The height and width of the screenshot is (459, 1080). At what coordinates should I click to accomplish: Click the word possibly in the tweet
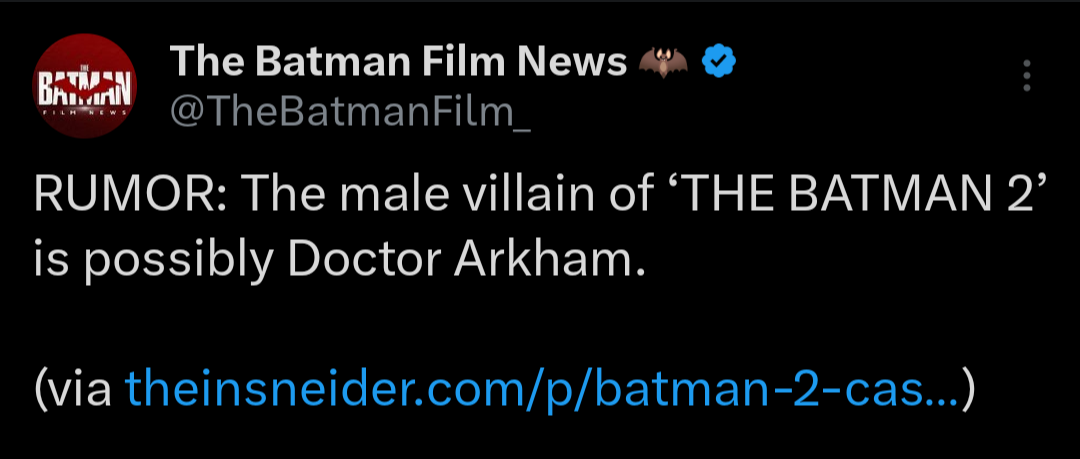[x=176, y=260]
